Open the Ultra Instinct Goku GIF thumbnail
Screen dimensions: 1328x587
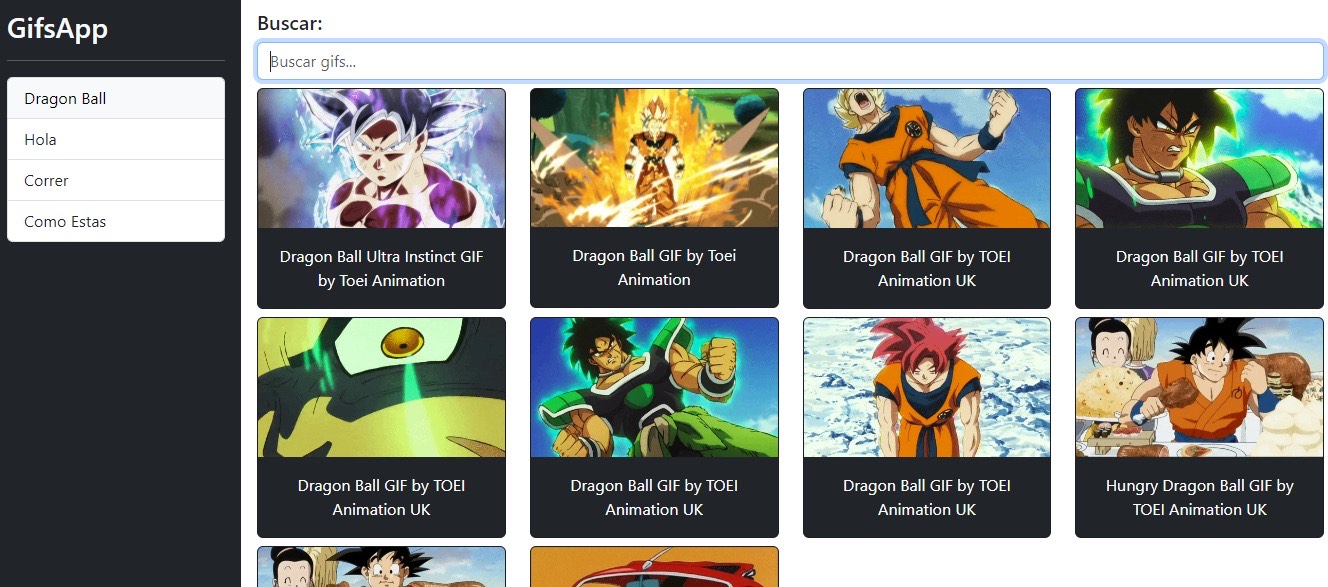click(x=381, y=159)
